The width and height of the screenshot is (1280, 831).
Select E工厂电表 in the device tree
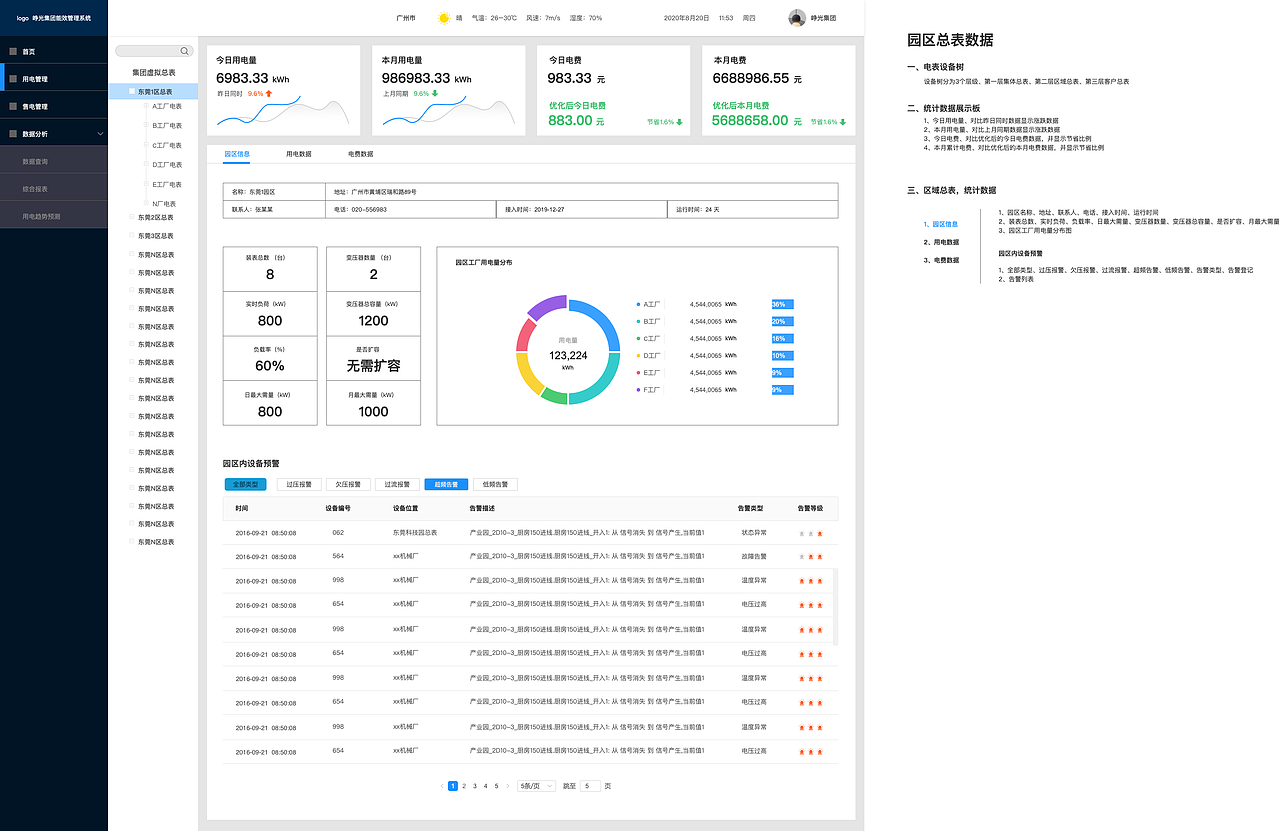coord(167,184)
